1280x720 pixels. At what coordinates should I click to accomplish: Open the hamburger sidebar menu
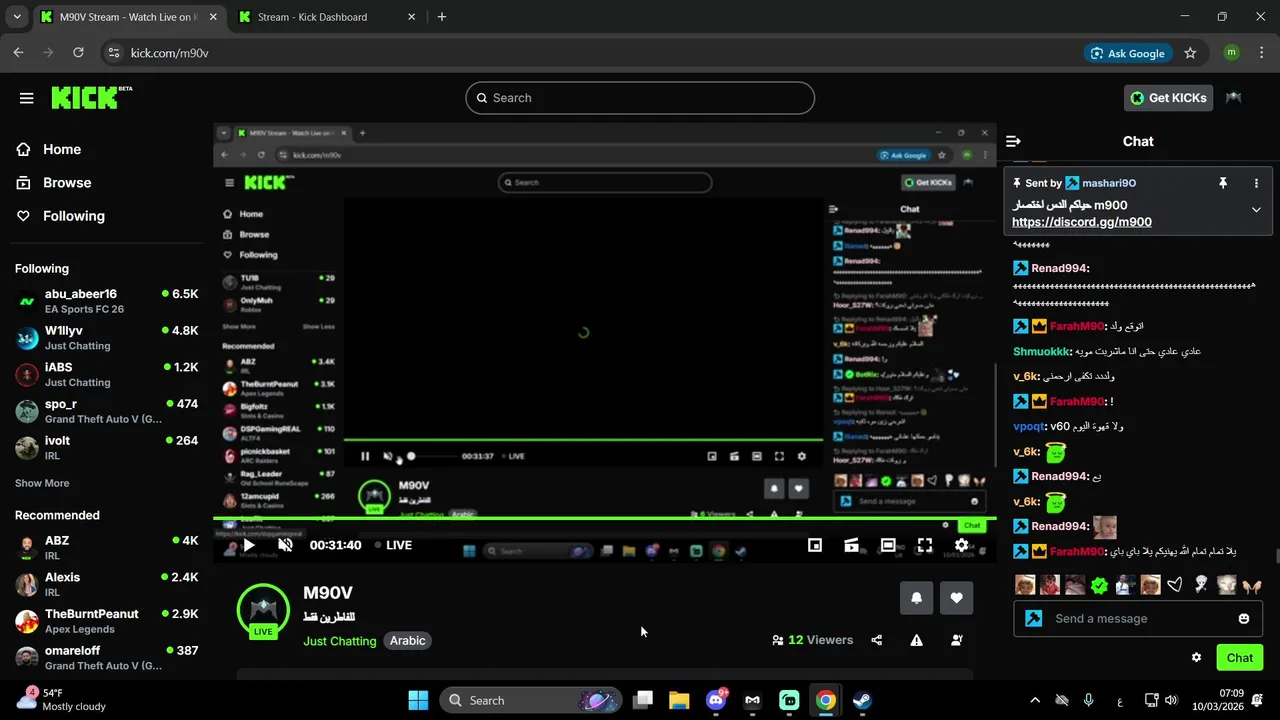coord(27,98)
